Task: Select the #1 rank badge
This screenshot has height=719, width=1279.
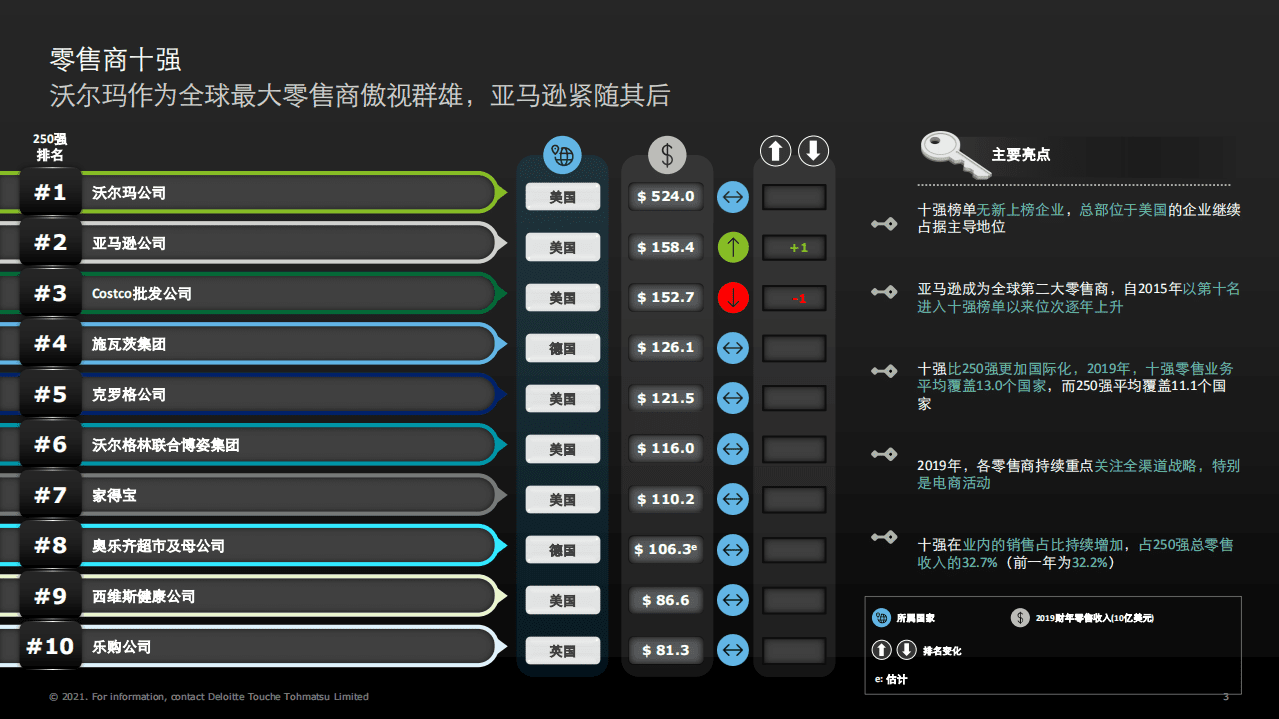Action: [x=50, y=192]
